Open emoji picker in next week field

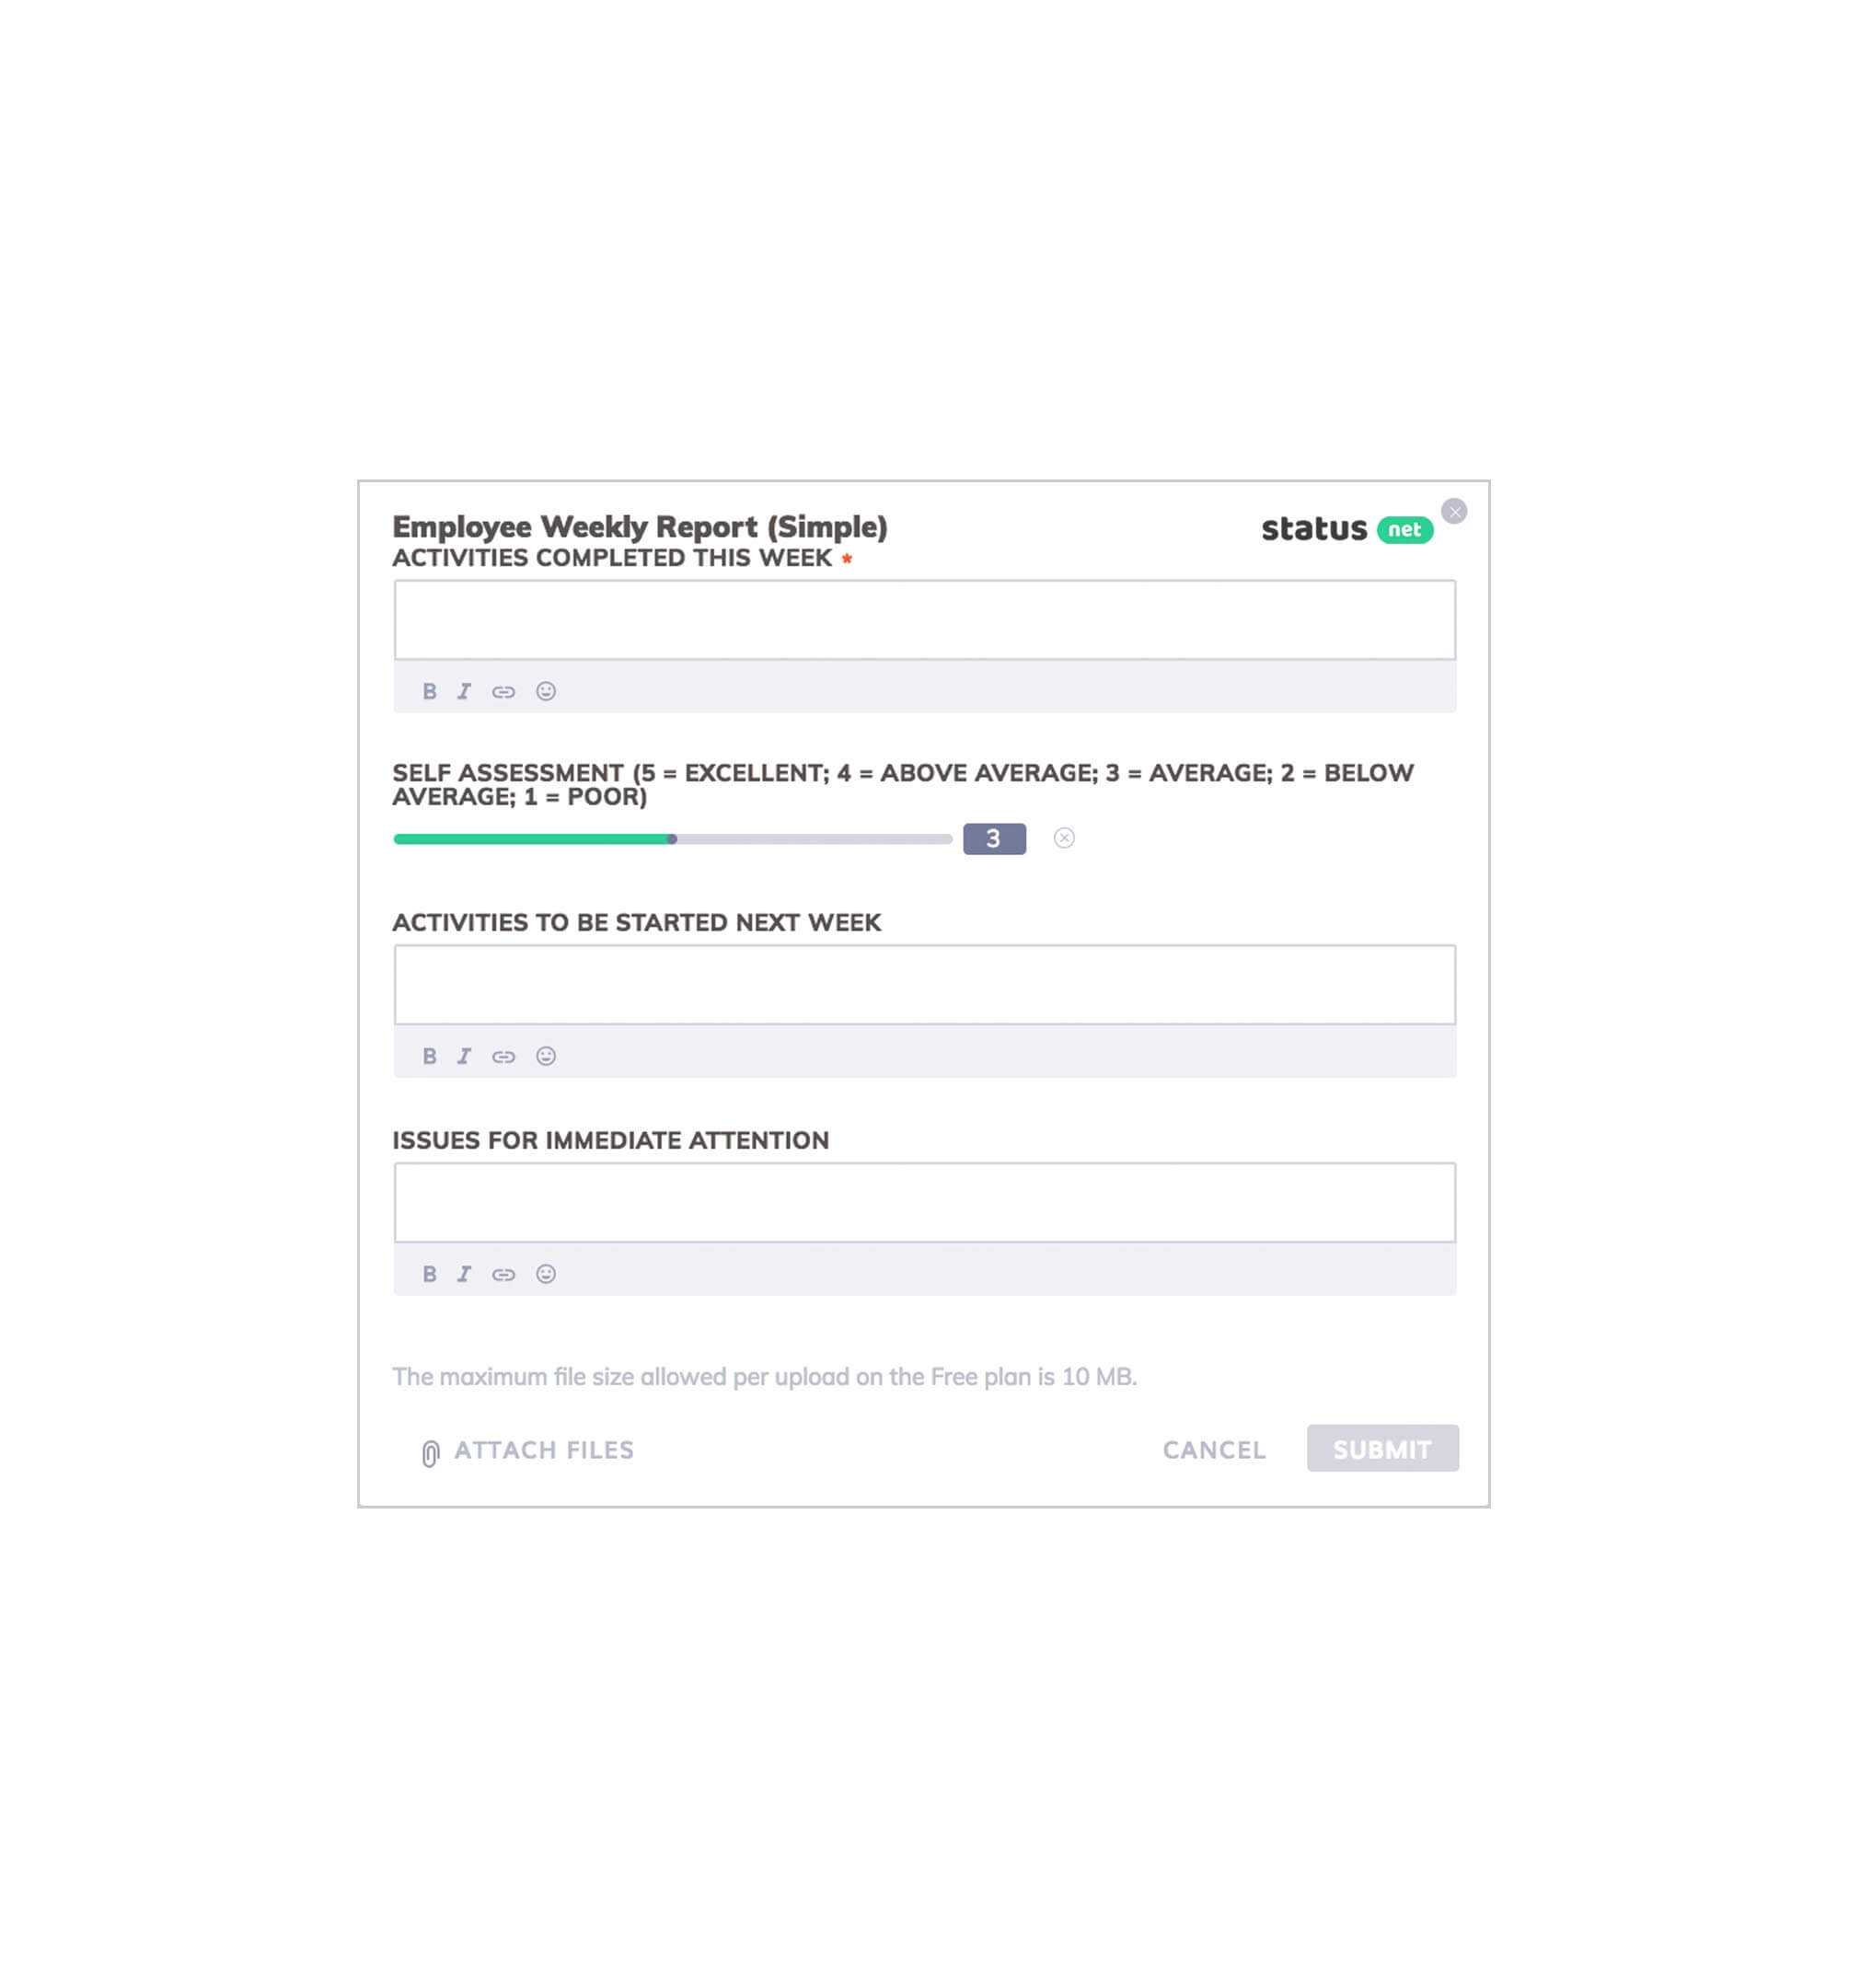tap(544, 1055)
